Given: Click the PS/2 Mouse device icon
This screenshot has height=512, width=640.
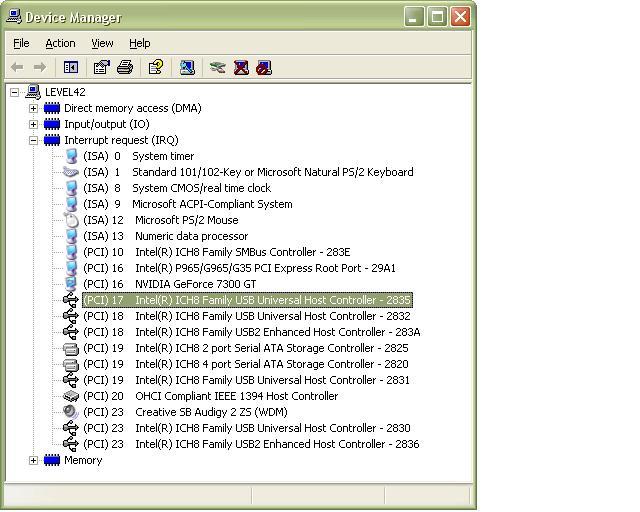Looking at the screenshot, I should [x=71, y=220].
